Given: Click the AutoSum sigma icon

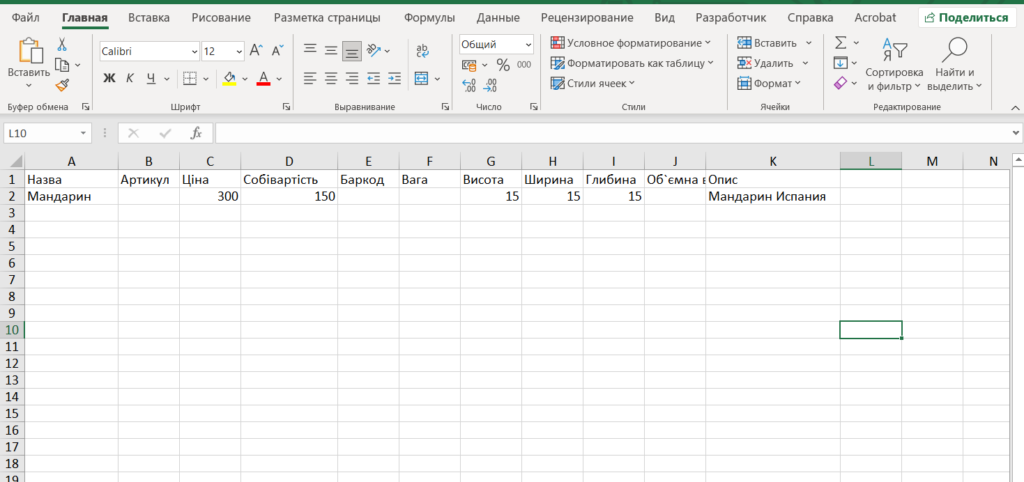Looking at the screenshot, I should click(x=841, y=43).
